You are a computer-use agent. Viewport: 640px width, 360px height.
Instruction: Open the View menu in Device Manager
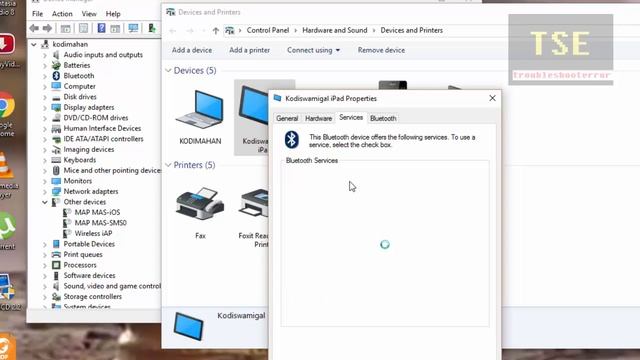pyautogui.click(x=89, y=14)
